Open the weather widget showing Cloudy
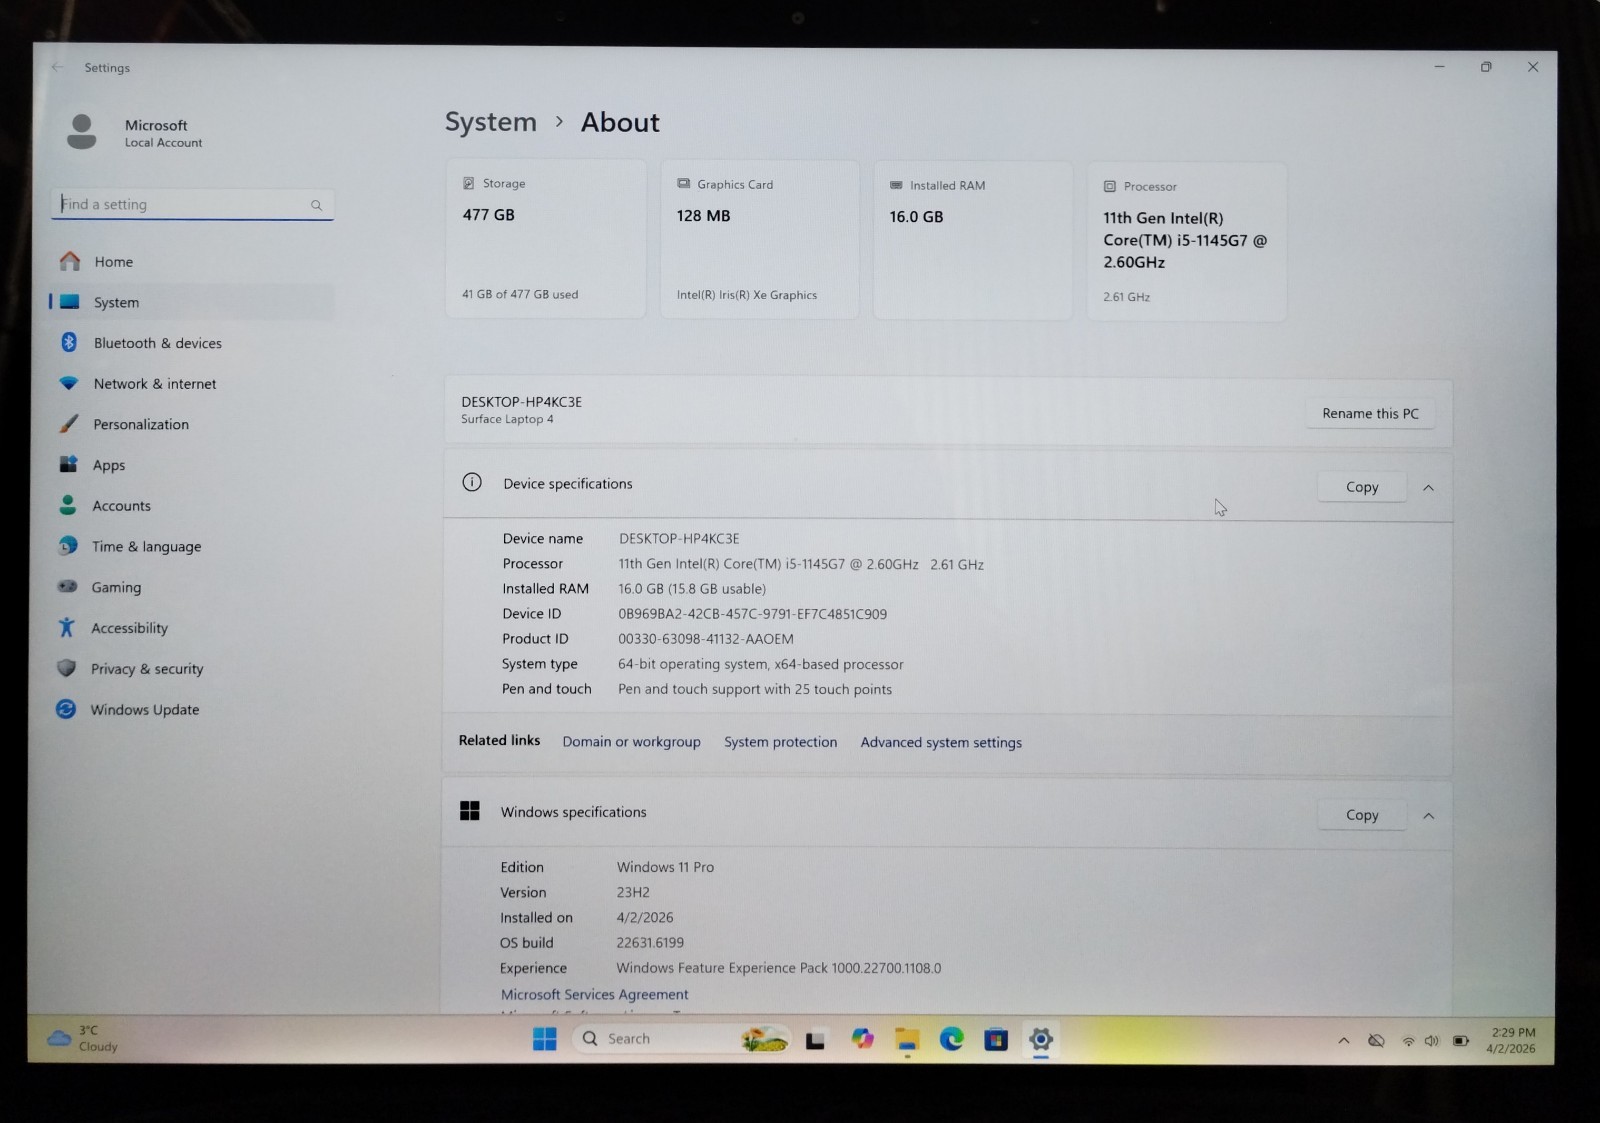1600x1123 pixels. [x=83, y=1038]
